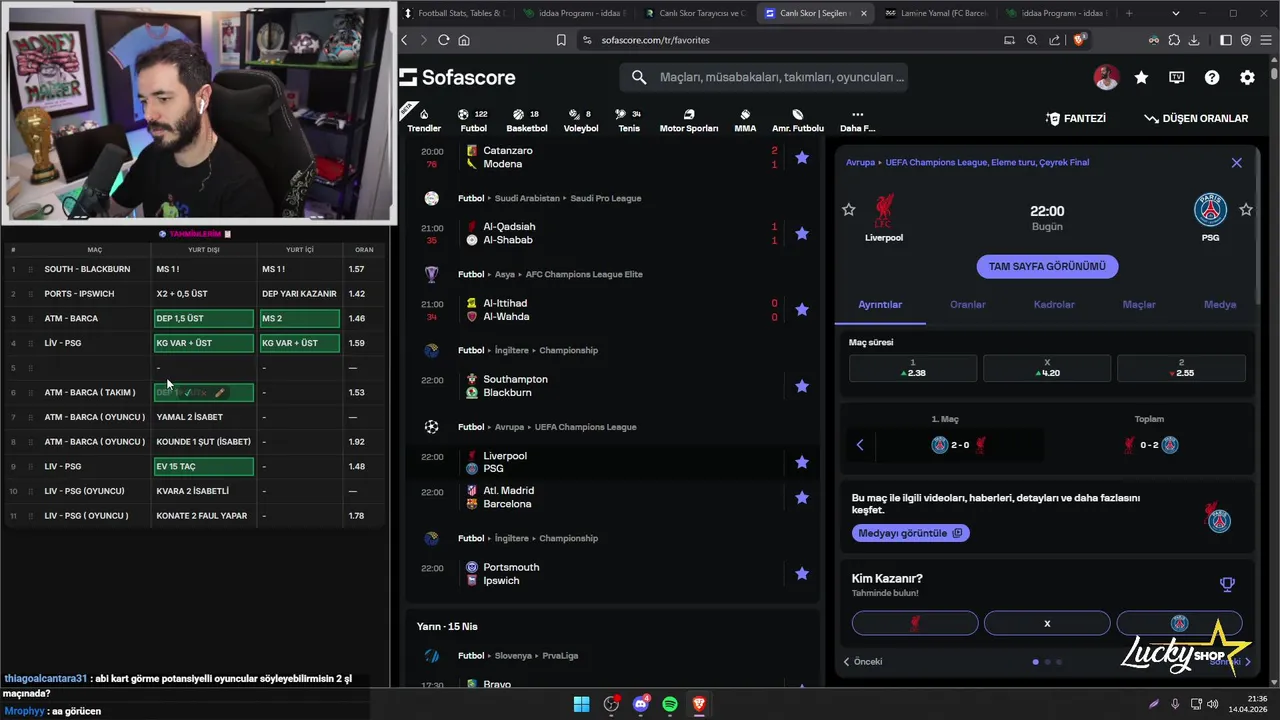Open the Sofascore profile avatar
Viewport: 1280px width, 720px height.
pos(1106,77)
